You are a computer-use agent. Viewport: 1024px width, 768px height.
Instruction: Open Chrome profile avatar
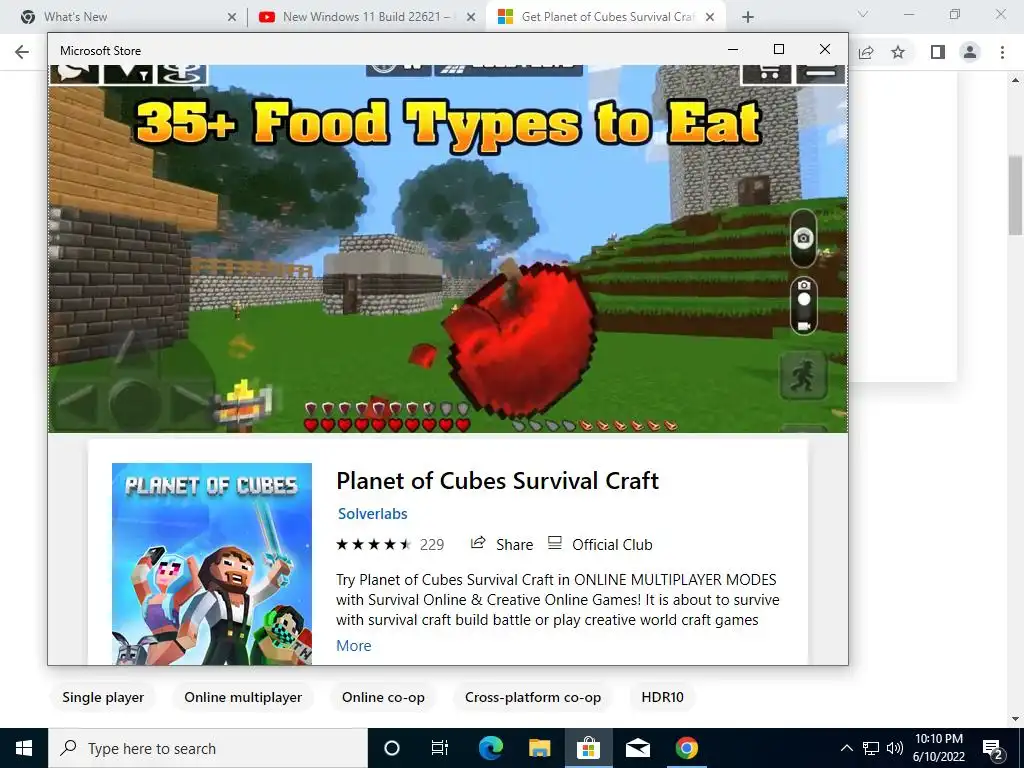coord(970,52)
